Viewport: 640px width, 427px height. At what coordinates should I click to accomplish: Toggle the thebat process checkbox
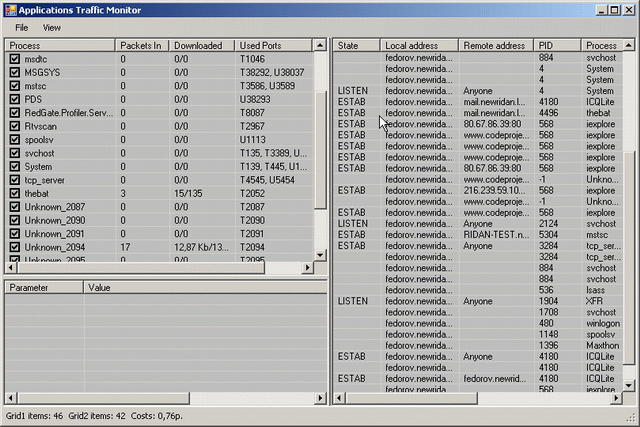coord(15,193)
